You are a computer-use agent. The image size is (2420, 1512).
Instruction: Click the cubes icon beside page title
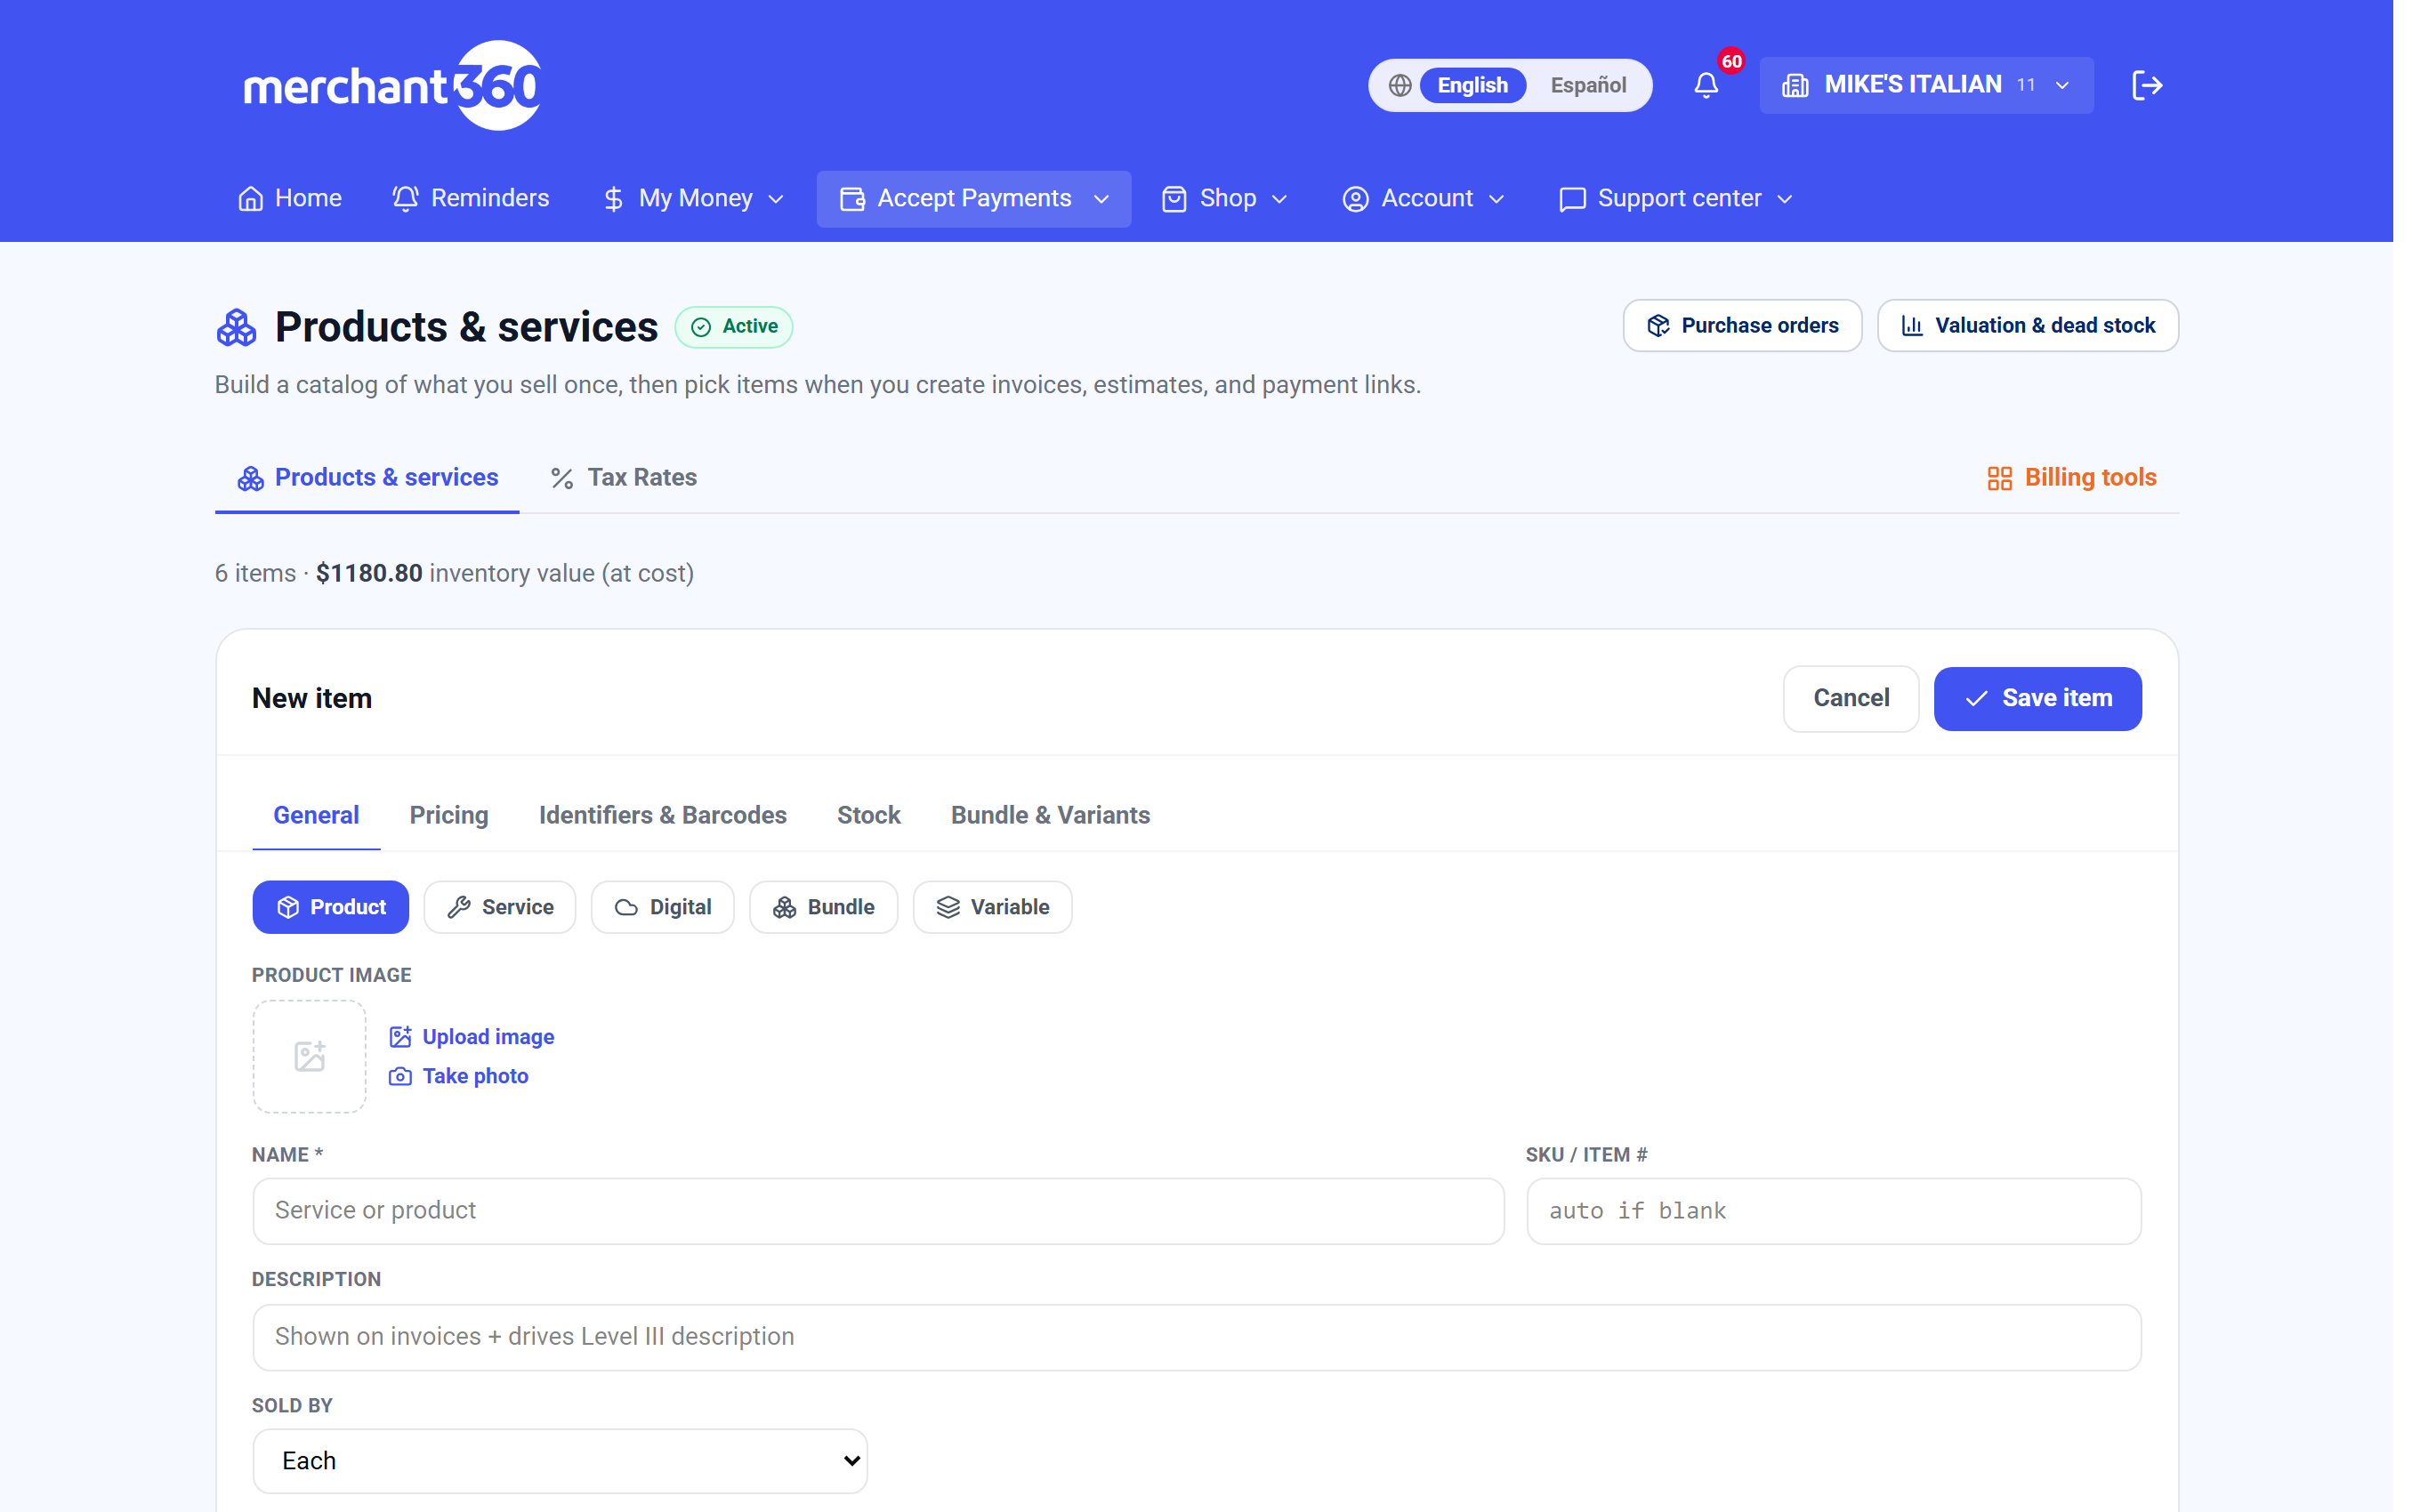[236, 327]
